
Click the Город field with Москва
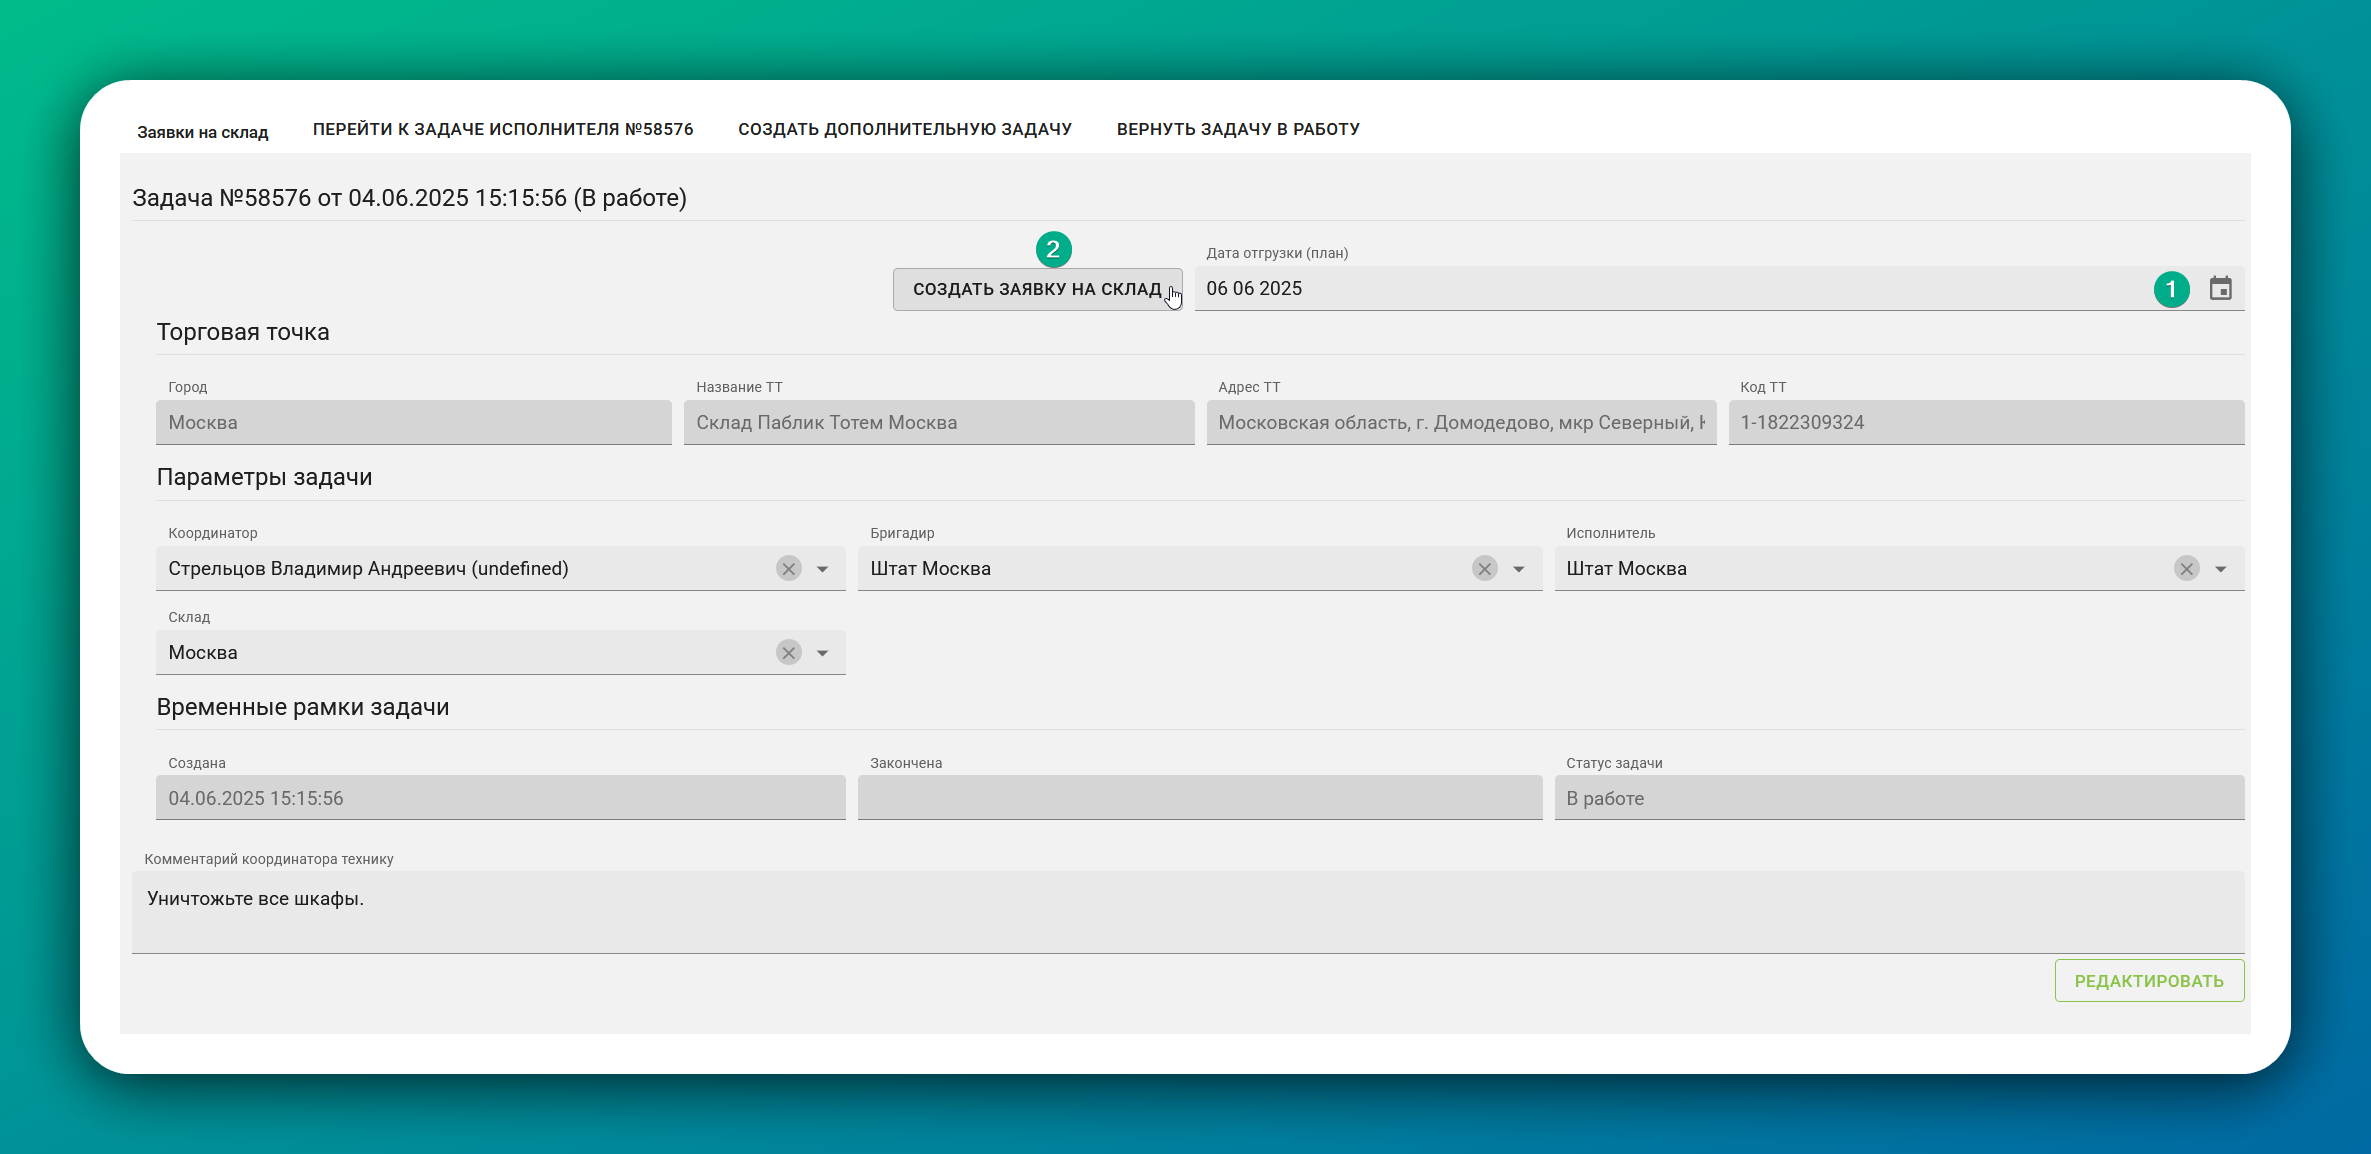coord(413,422)
